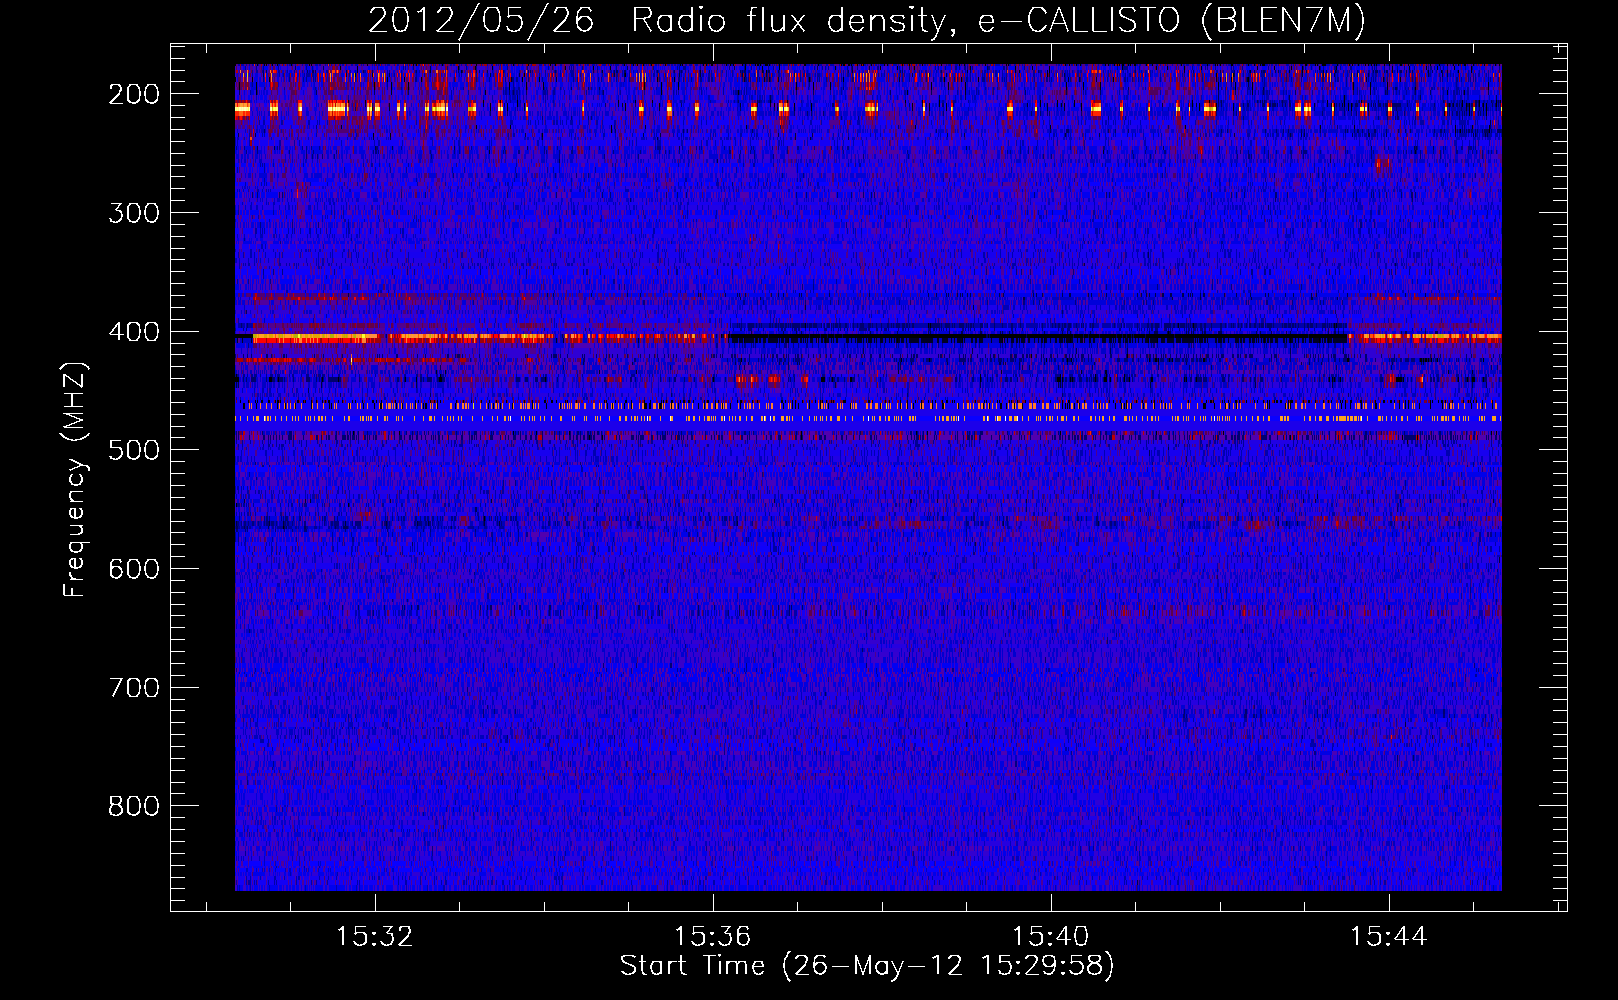
Task: Click the 15:36 time tick label
Action: click(x=713, y=937)
